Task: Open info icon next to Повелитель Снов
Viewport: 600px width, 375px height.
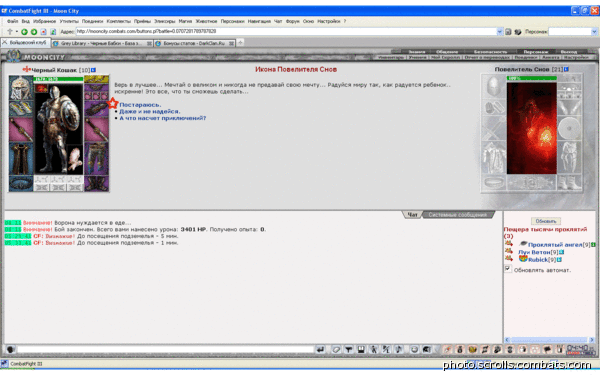Action: click(x=566, y=69)
